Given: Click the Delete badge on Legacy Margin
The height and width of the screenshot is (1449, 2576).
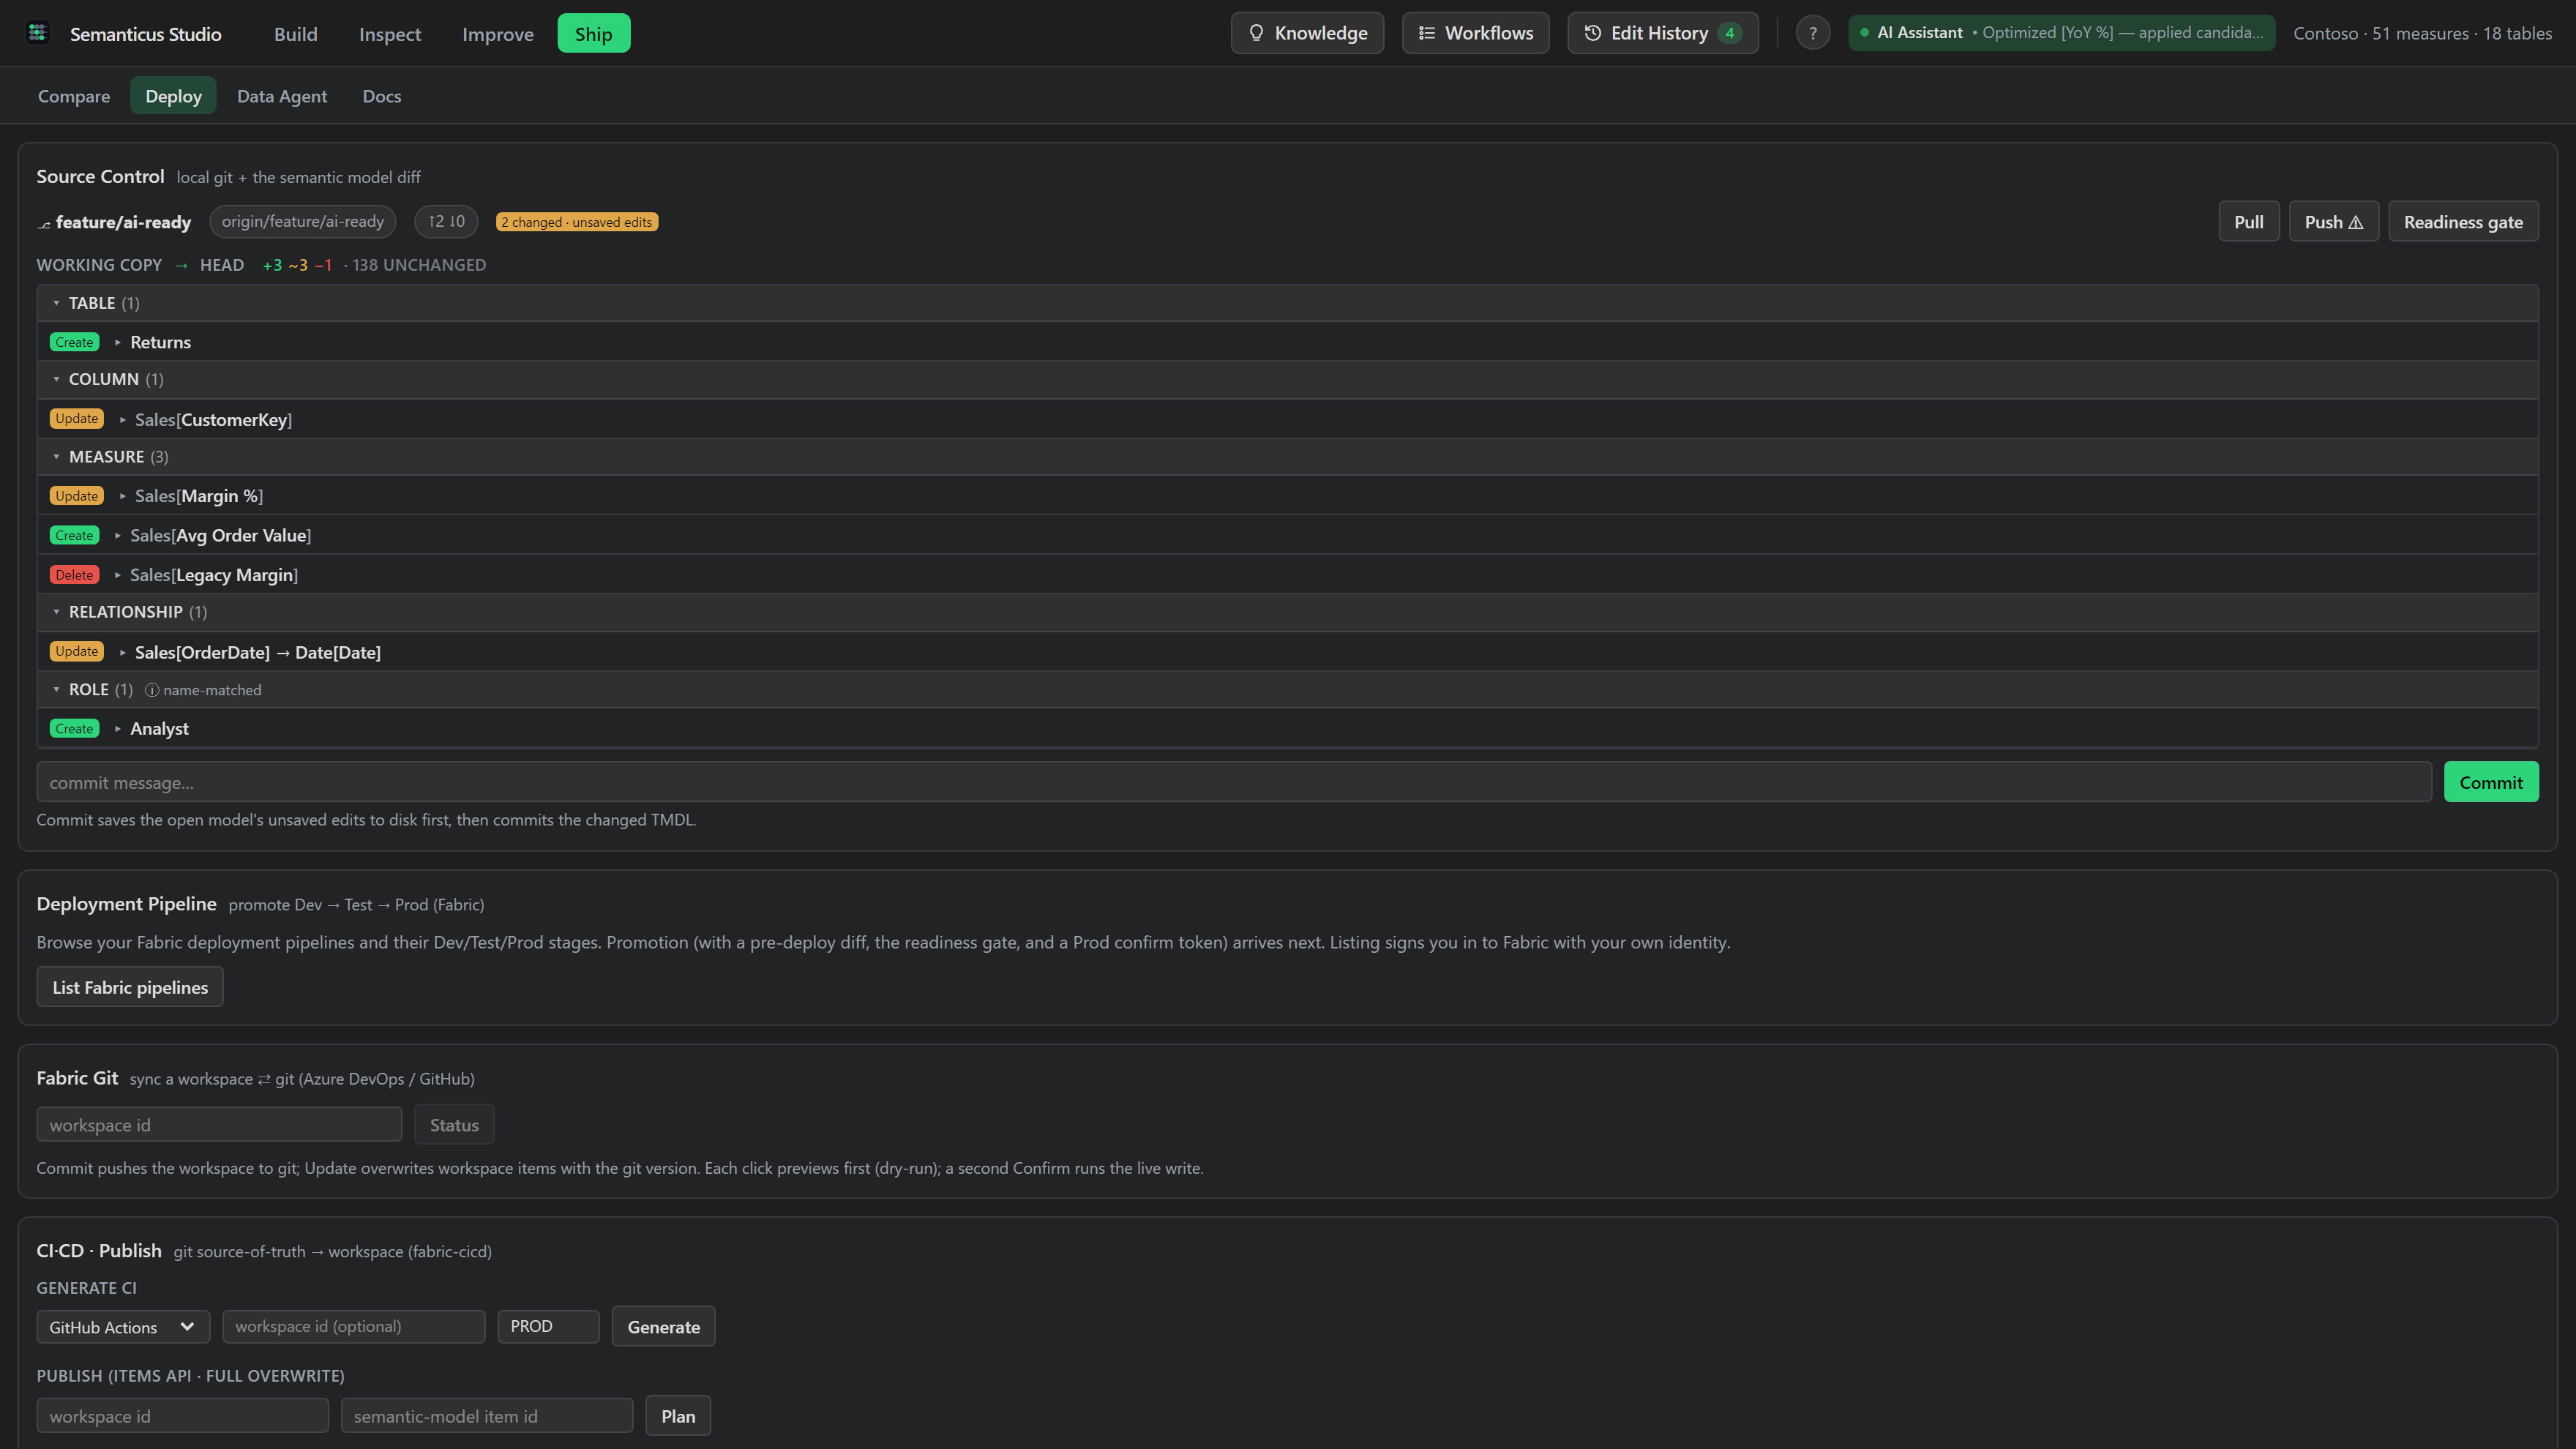Looking at the screenshot, I should click(74, 575).
